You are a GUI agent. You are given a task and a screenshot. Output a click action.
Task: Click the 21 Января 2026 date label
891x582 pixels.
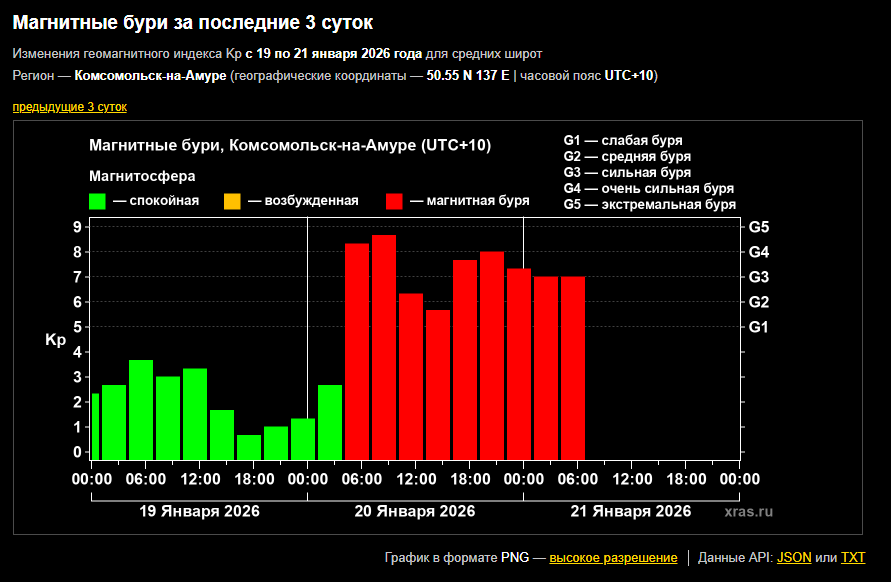tap(631, 511)
